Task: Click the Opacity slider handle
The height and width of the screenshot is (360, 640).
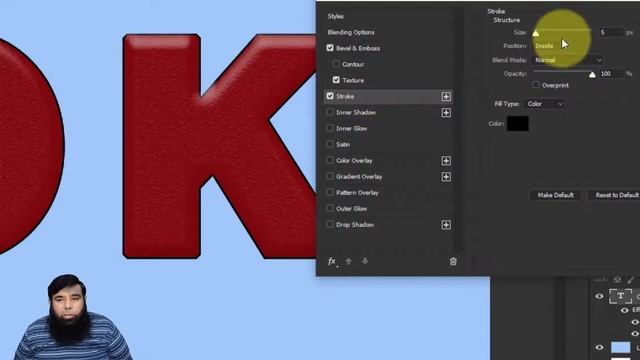Action: (x=592, y=75)
